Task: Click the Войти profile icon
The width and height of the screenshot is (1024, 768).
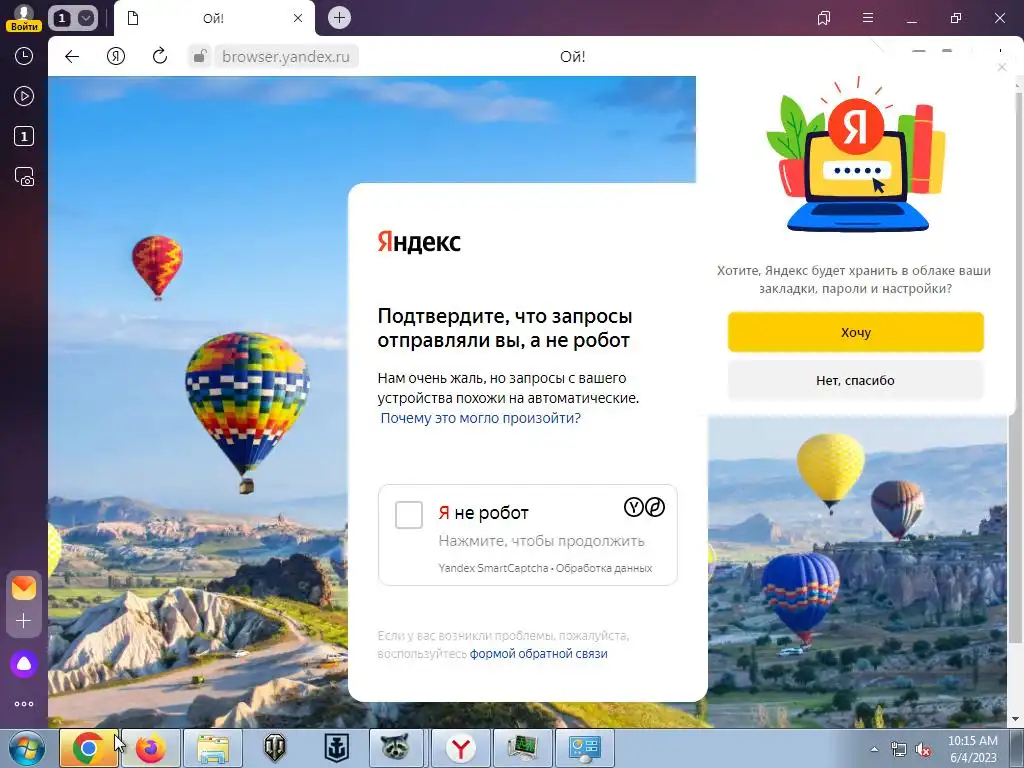Action: (x=24, y=18)
